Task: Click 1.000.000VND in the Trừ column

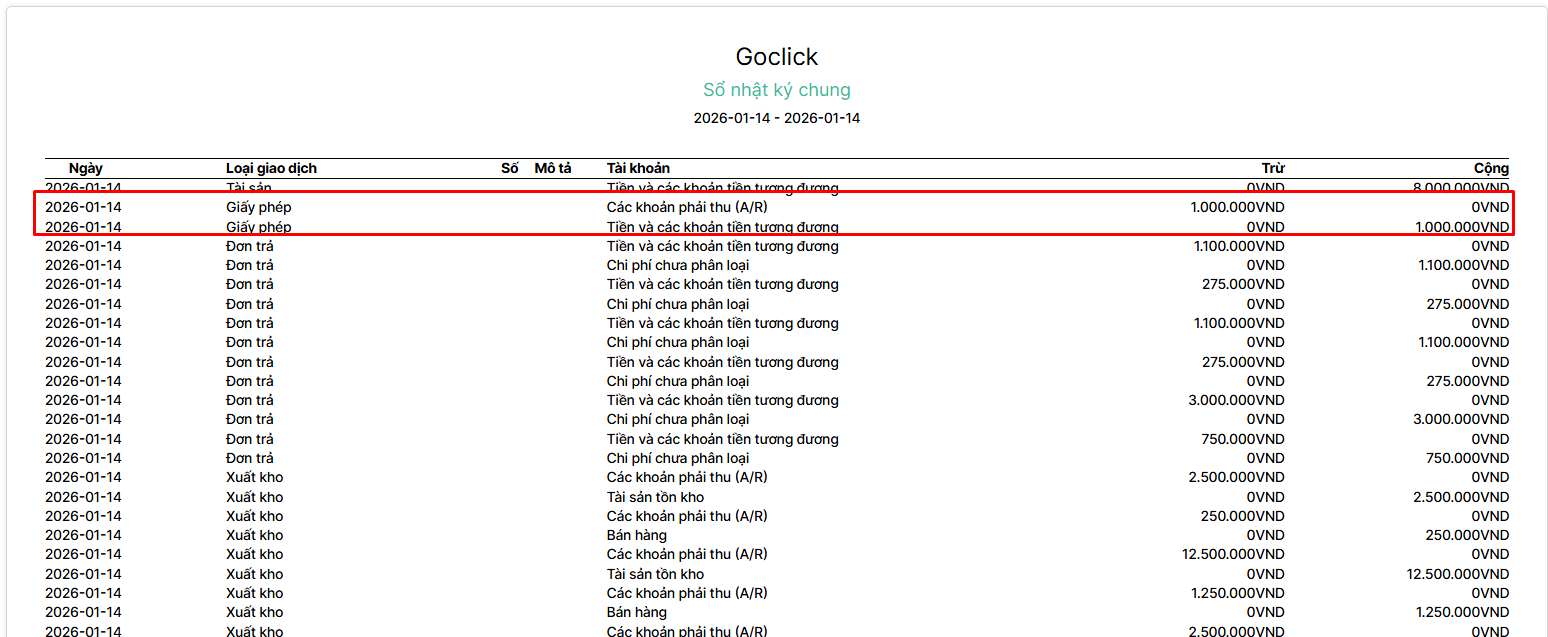Action: (x=1237, y=207)
